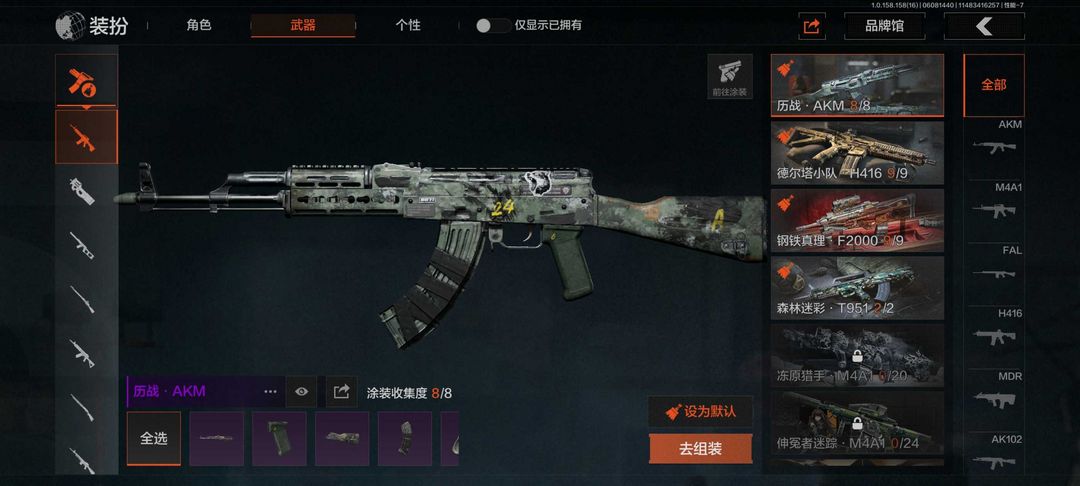The height and width of the screenshot is (486, 1080).
Task: Toggle preview eye icon next to 历战·AKM
Action: pyautogui.click(x=301, y=392)
